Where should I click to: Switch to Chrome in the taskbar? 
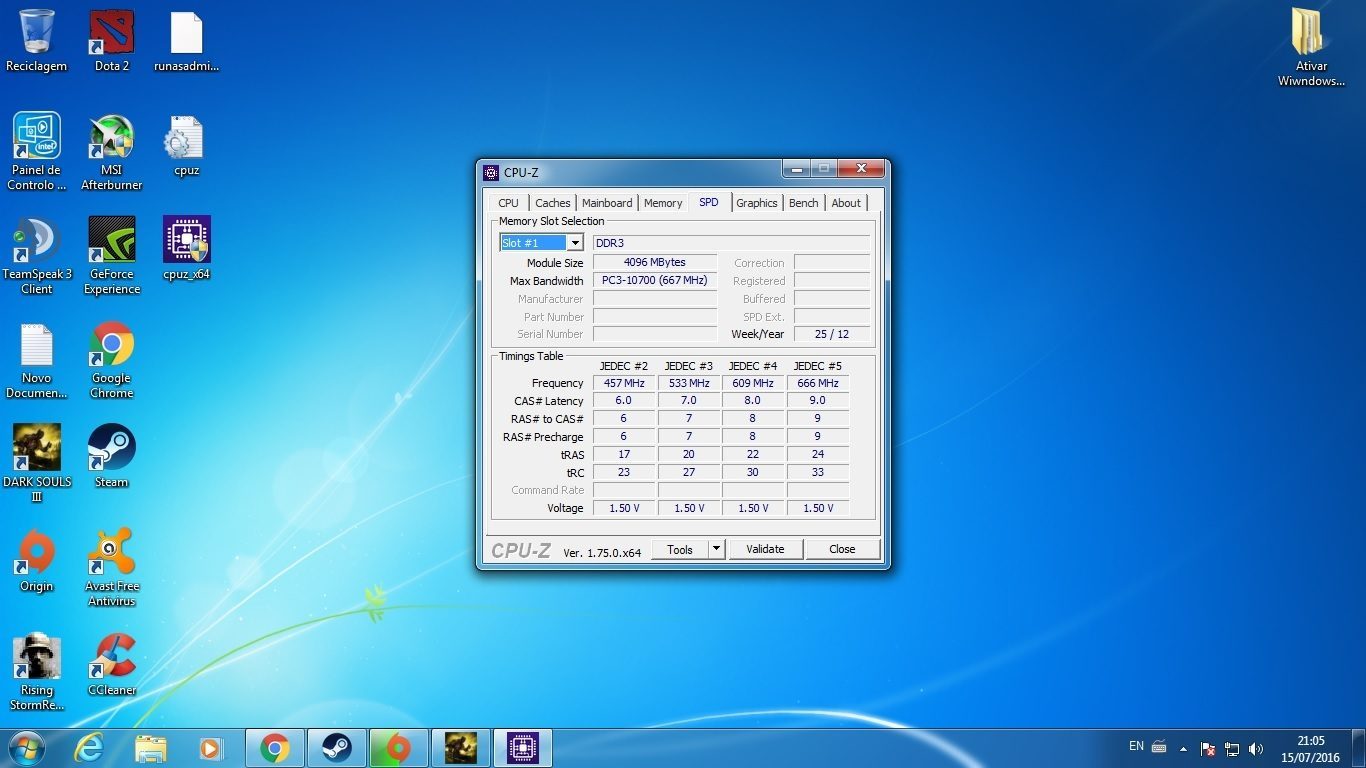click(x=275, y=748)
